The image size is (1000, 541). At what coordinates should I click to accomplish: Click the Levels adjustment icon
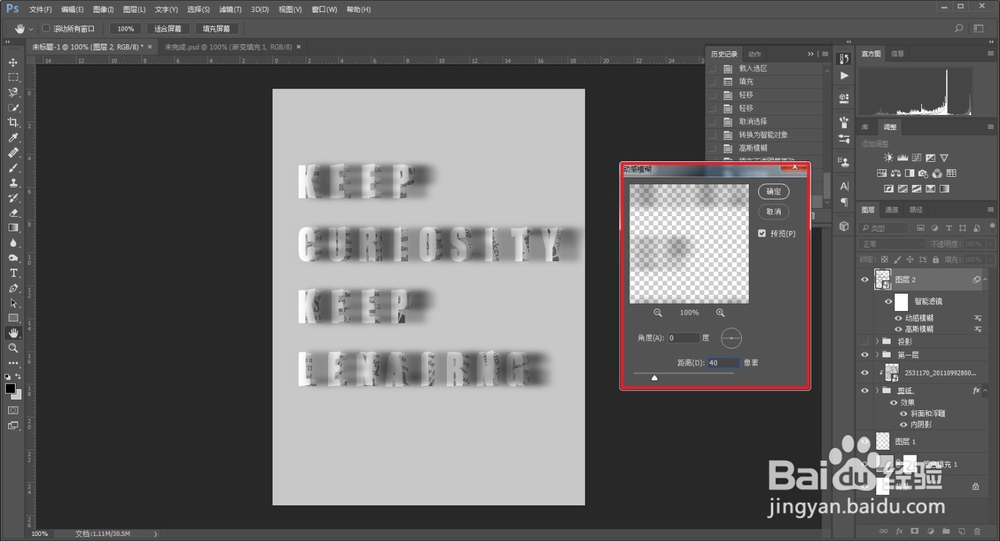[x=902, y=158]
